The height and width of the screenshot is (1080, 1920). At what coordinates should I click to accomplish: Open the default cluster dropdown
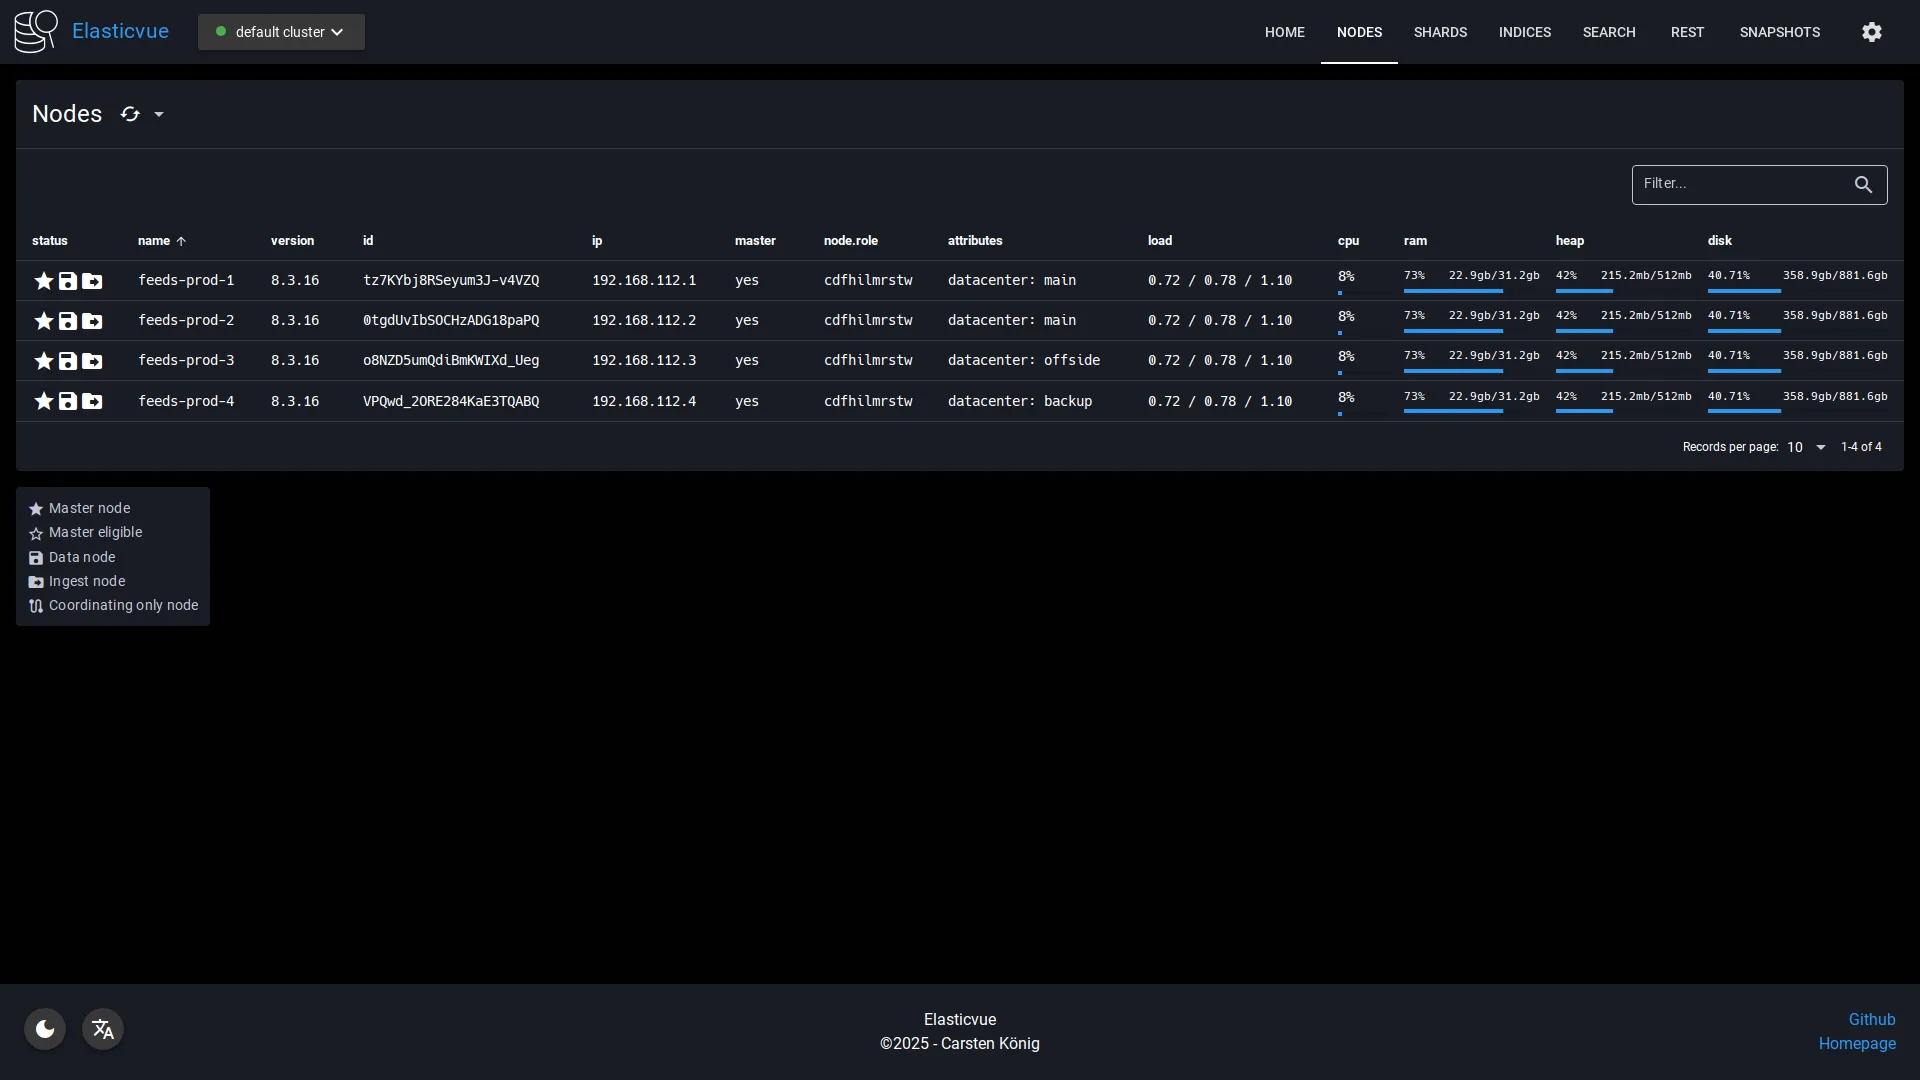point(280,31)
